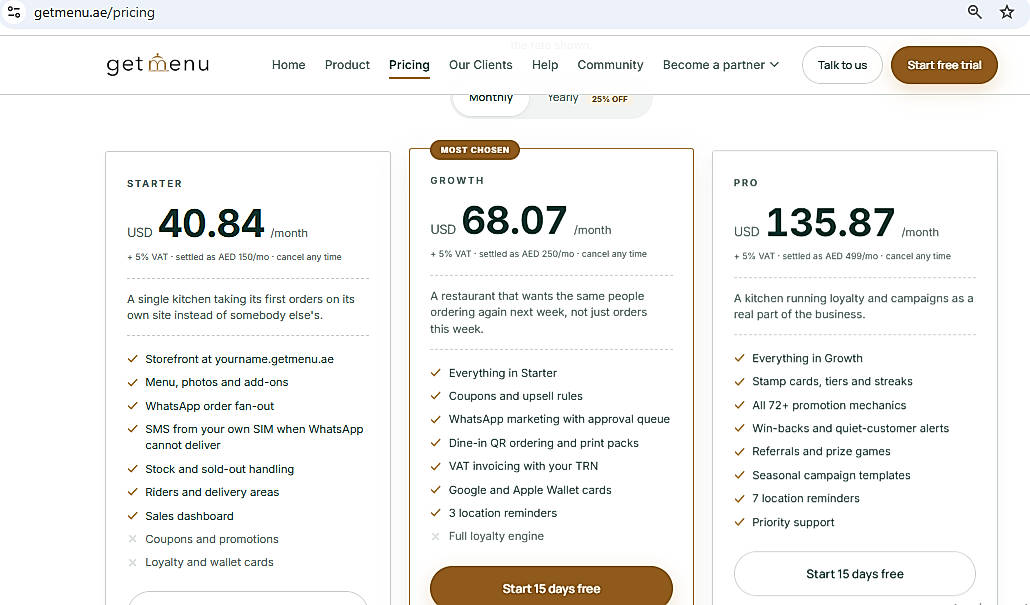Click the MOST CHOSEN badge
Image resolution: width=1030 pixels, height=605 pixels.
475,150
